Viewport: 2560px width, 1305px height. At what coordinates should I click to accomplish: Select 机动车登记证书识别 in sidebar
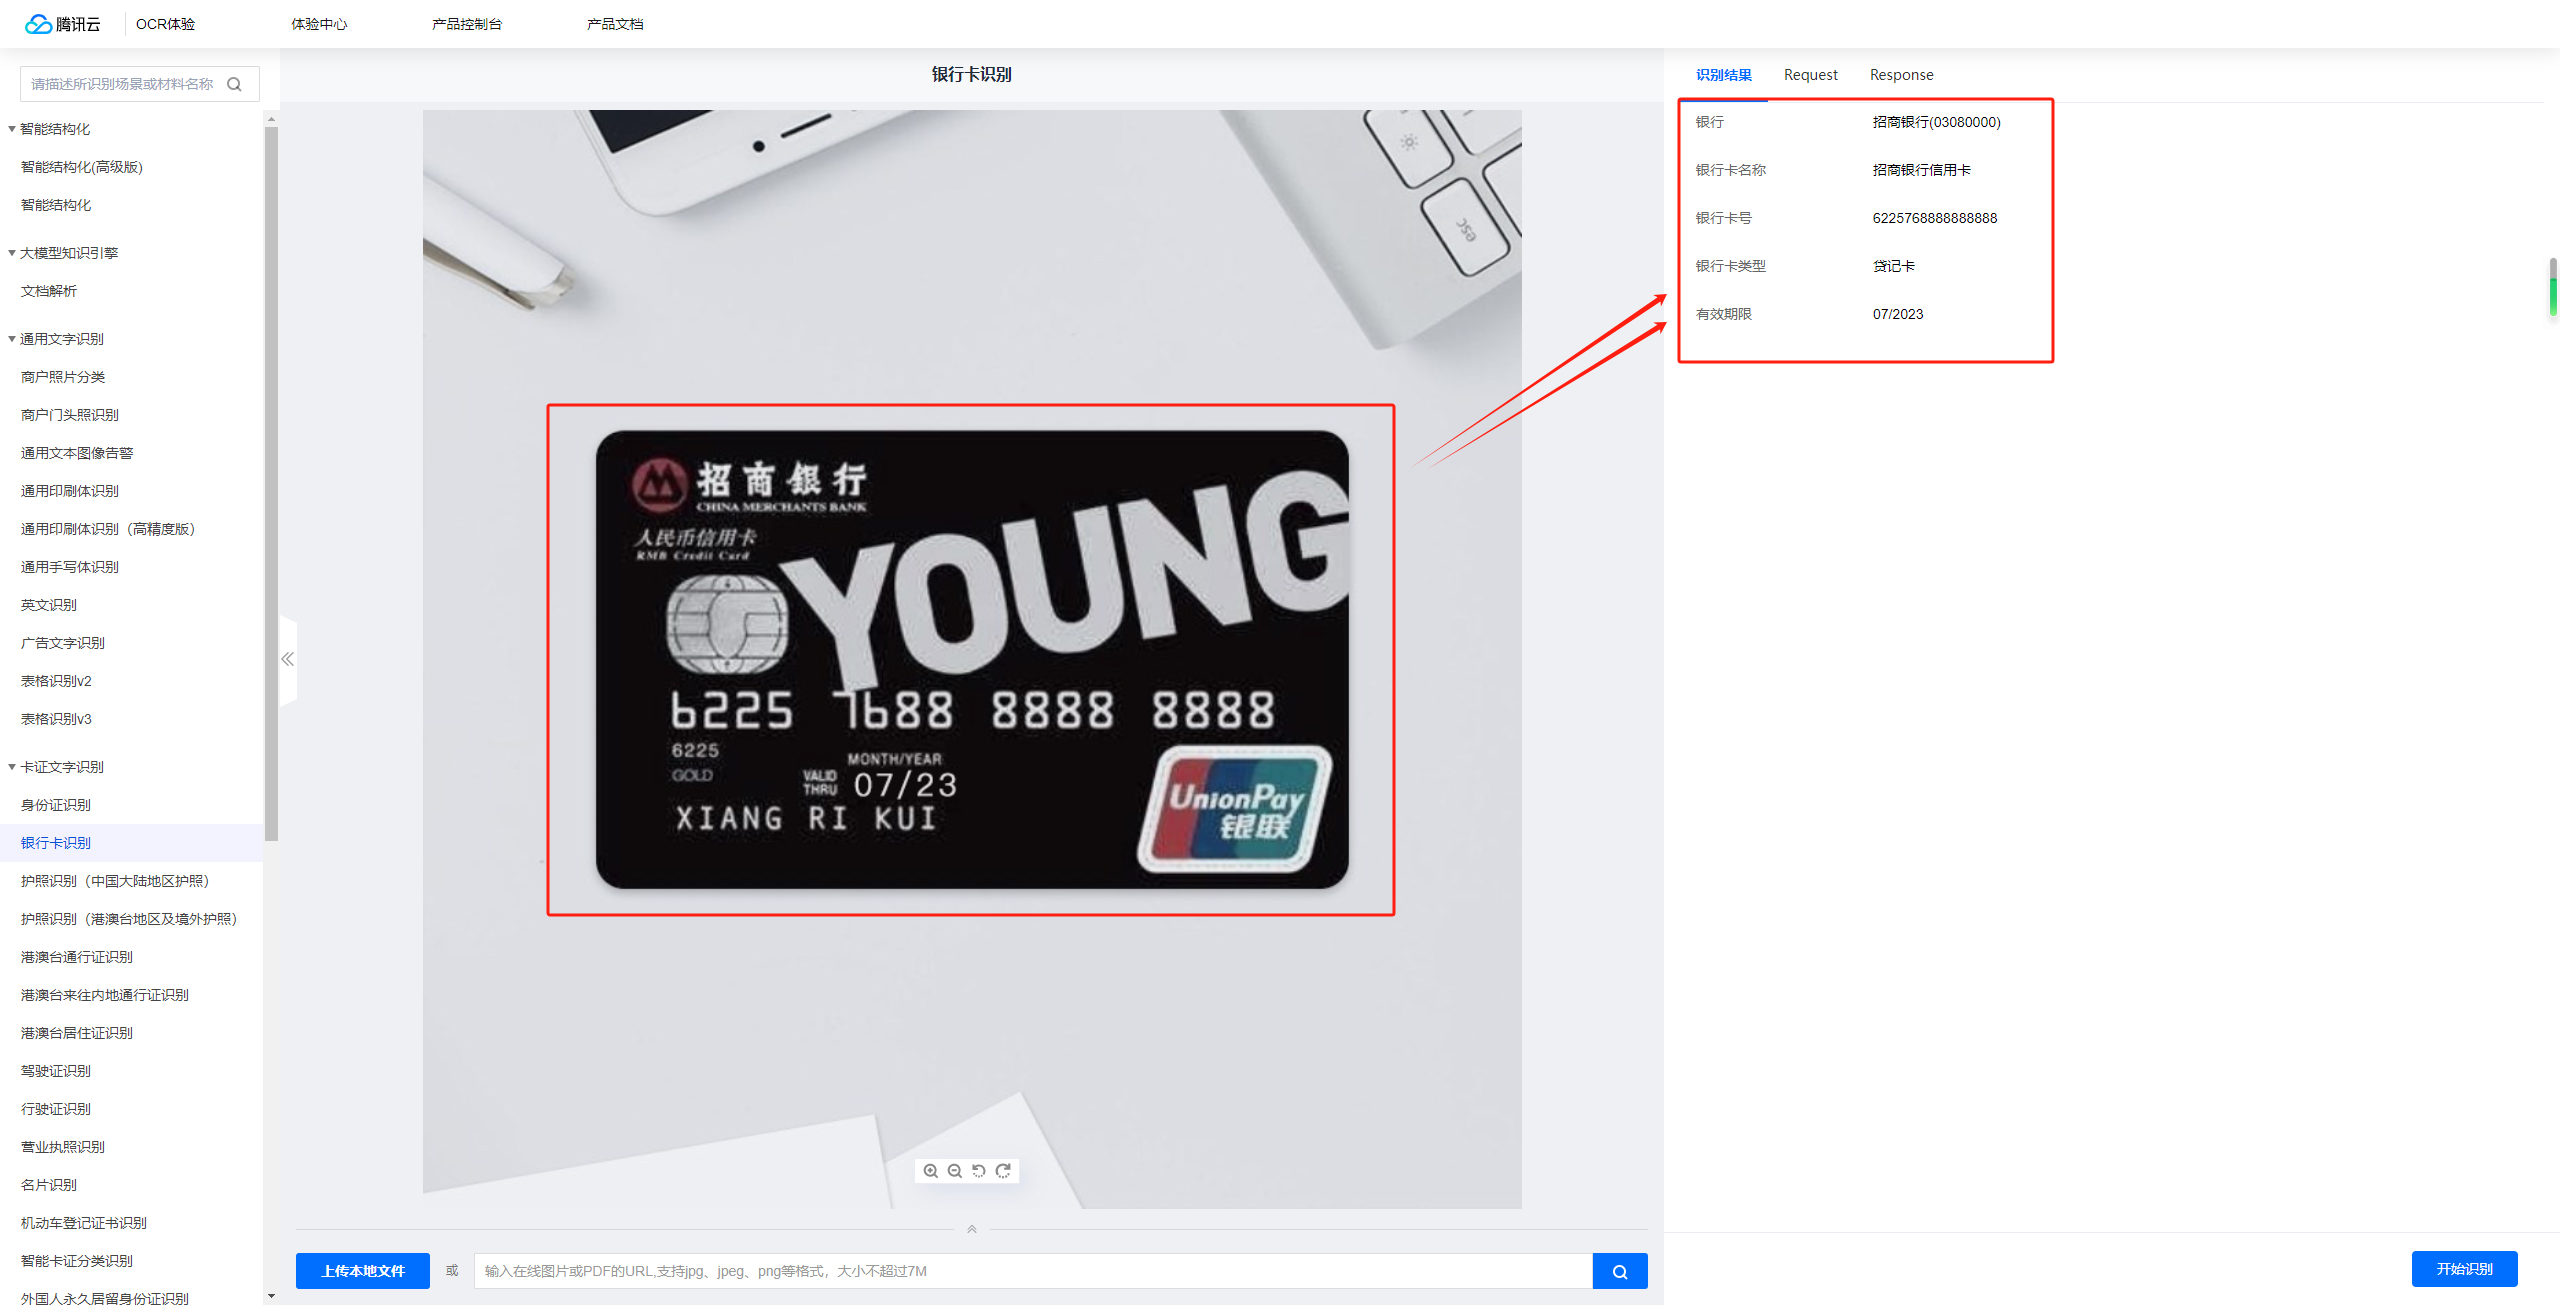[84, 1223]
